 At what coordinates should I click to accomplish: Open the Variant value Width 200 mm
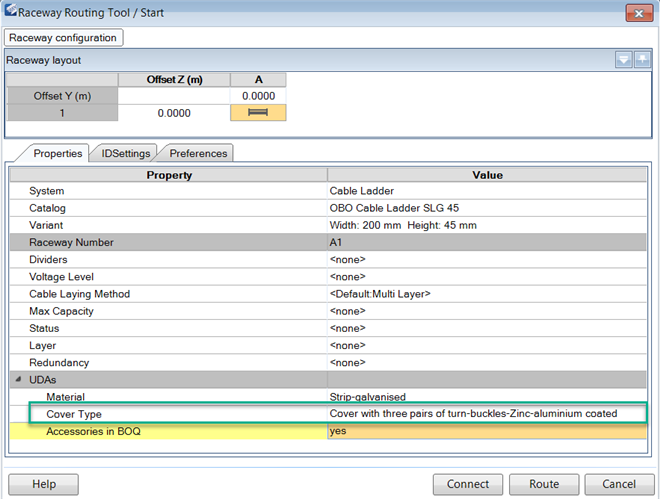[487, 225]
